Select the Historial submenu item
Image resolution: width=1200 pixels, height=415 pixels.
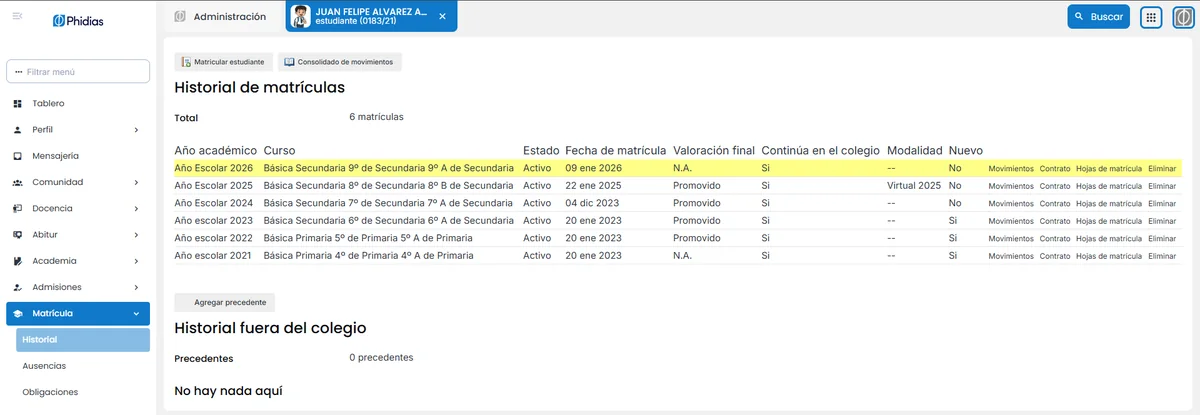pos(83,340)
